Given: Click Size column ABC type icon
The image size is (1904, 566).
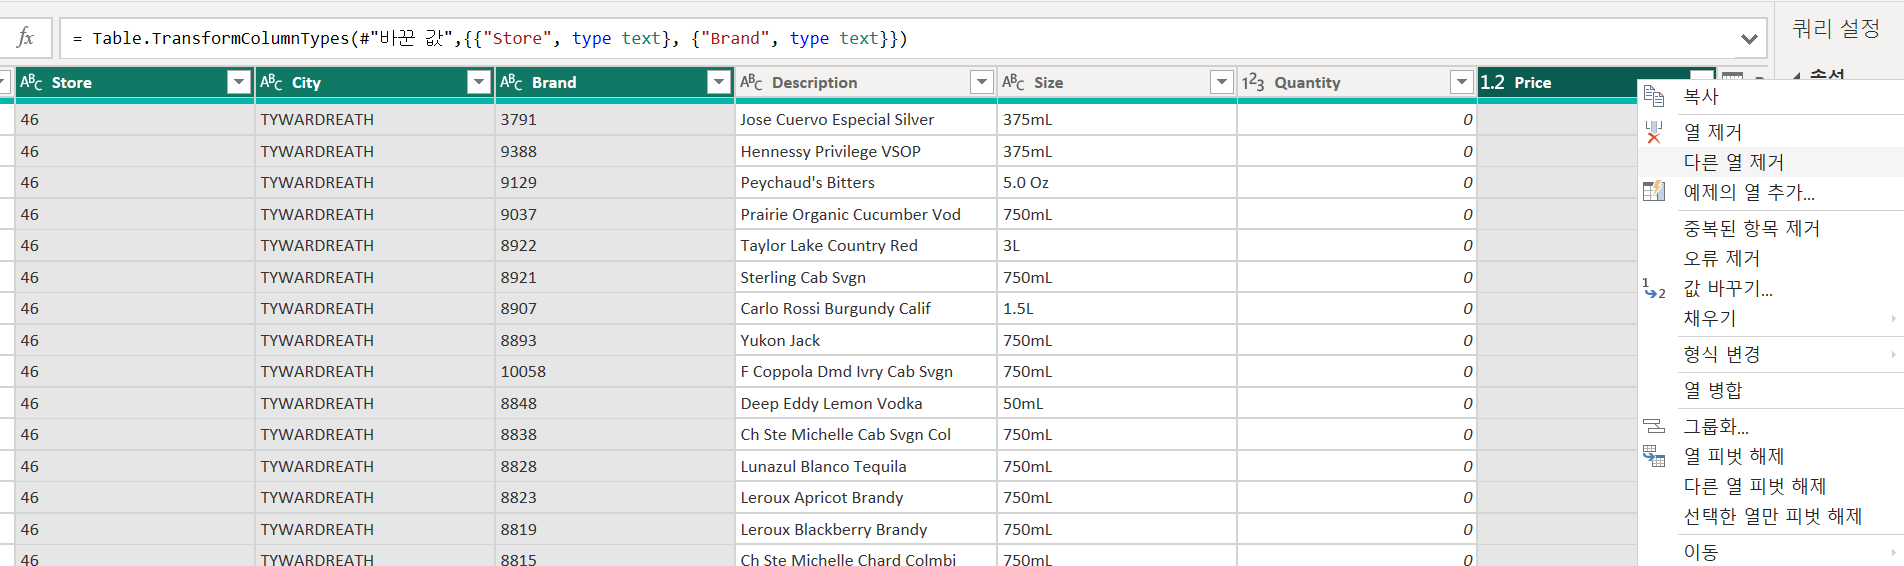Looking at the screenshot, I should point(1013,82).
